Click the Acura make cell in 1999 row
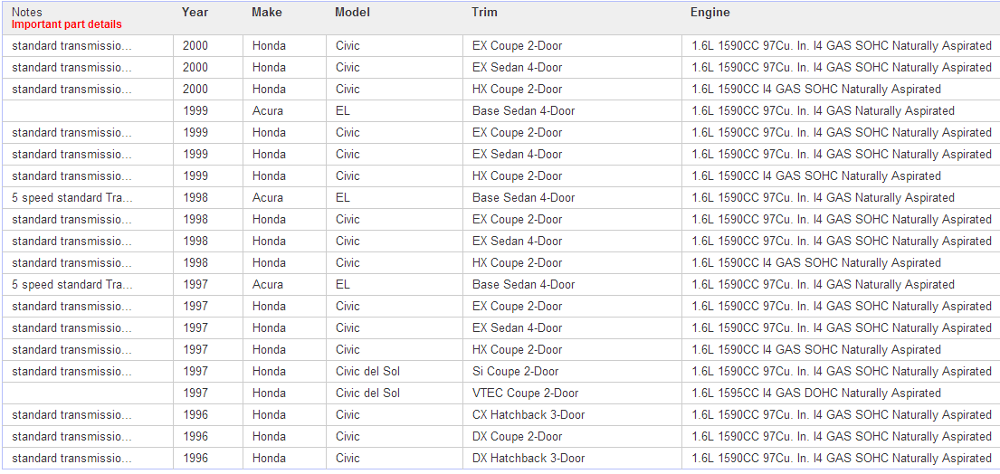The image size is (1000, 474). coord(267,111)
